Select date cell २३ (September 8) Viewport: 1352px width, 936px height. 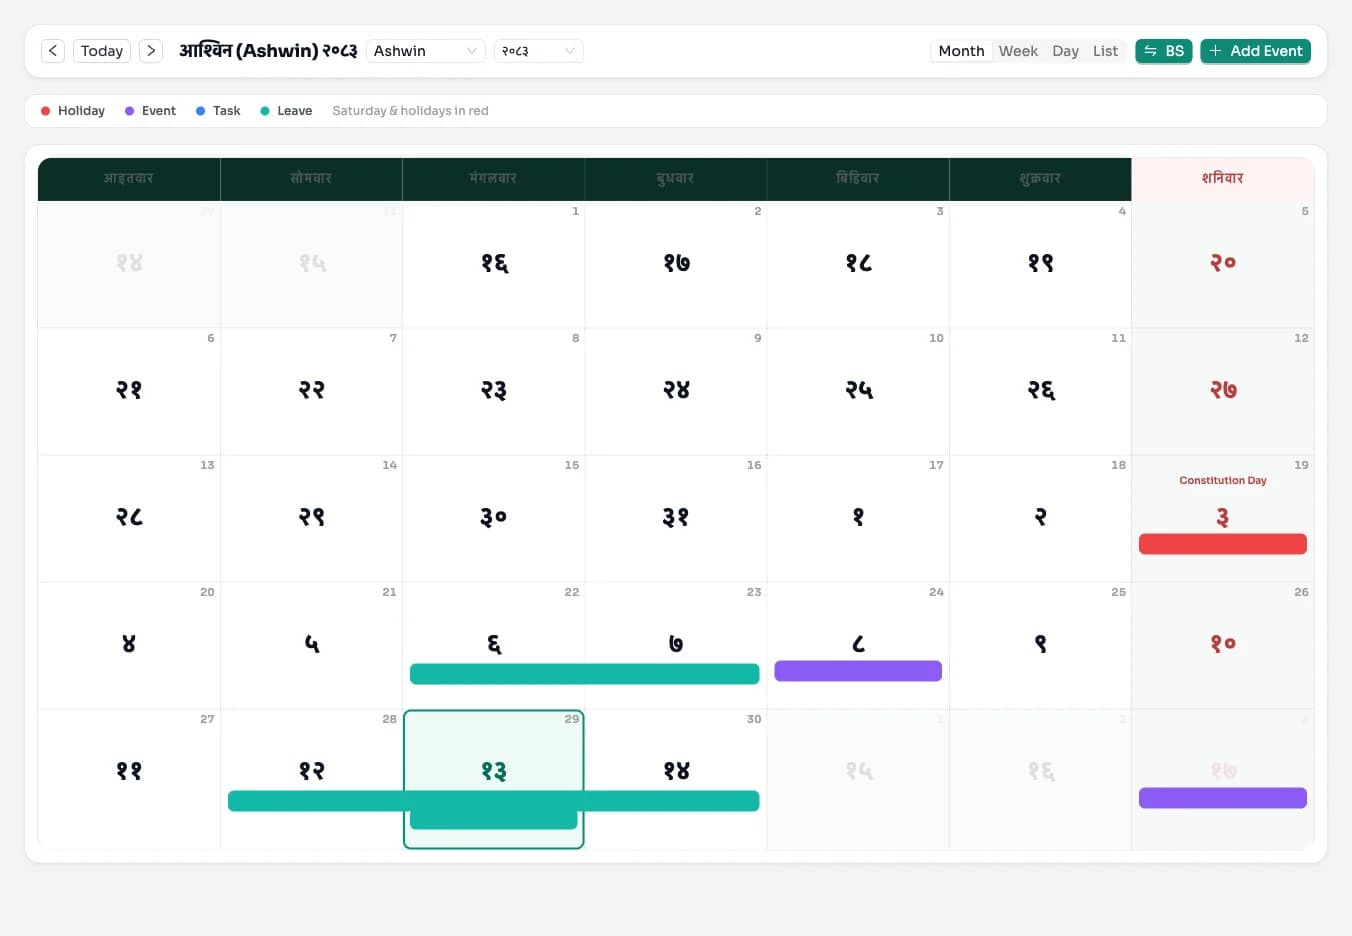493,391
